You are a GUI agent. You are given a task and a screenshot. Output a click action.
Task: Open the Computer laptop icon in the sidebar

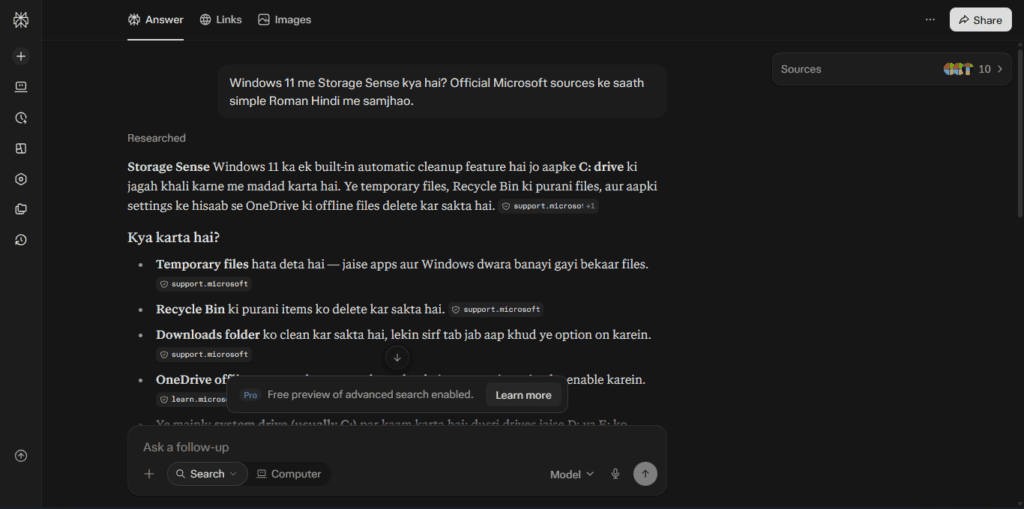tap(21, 87)
